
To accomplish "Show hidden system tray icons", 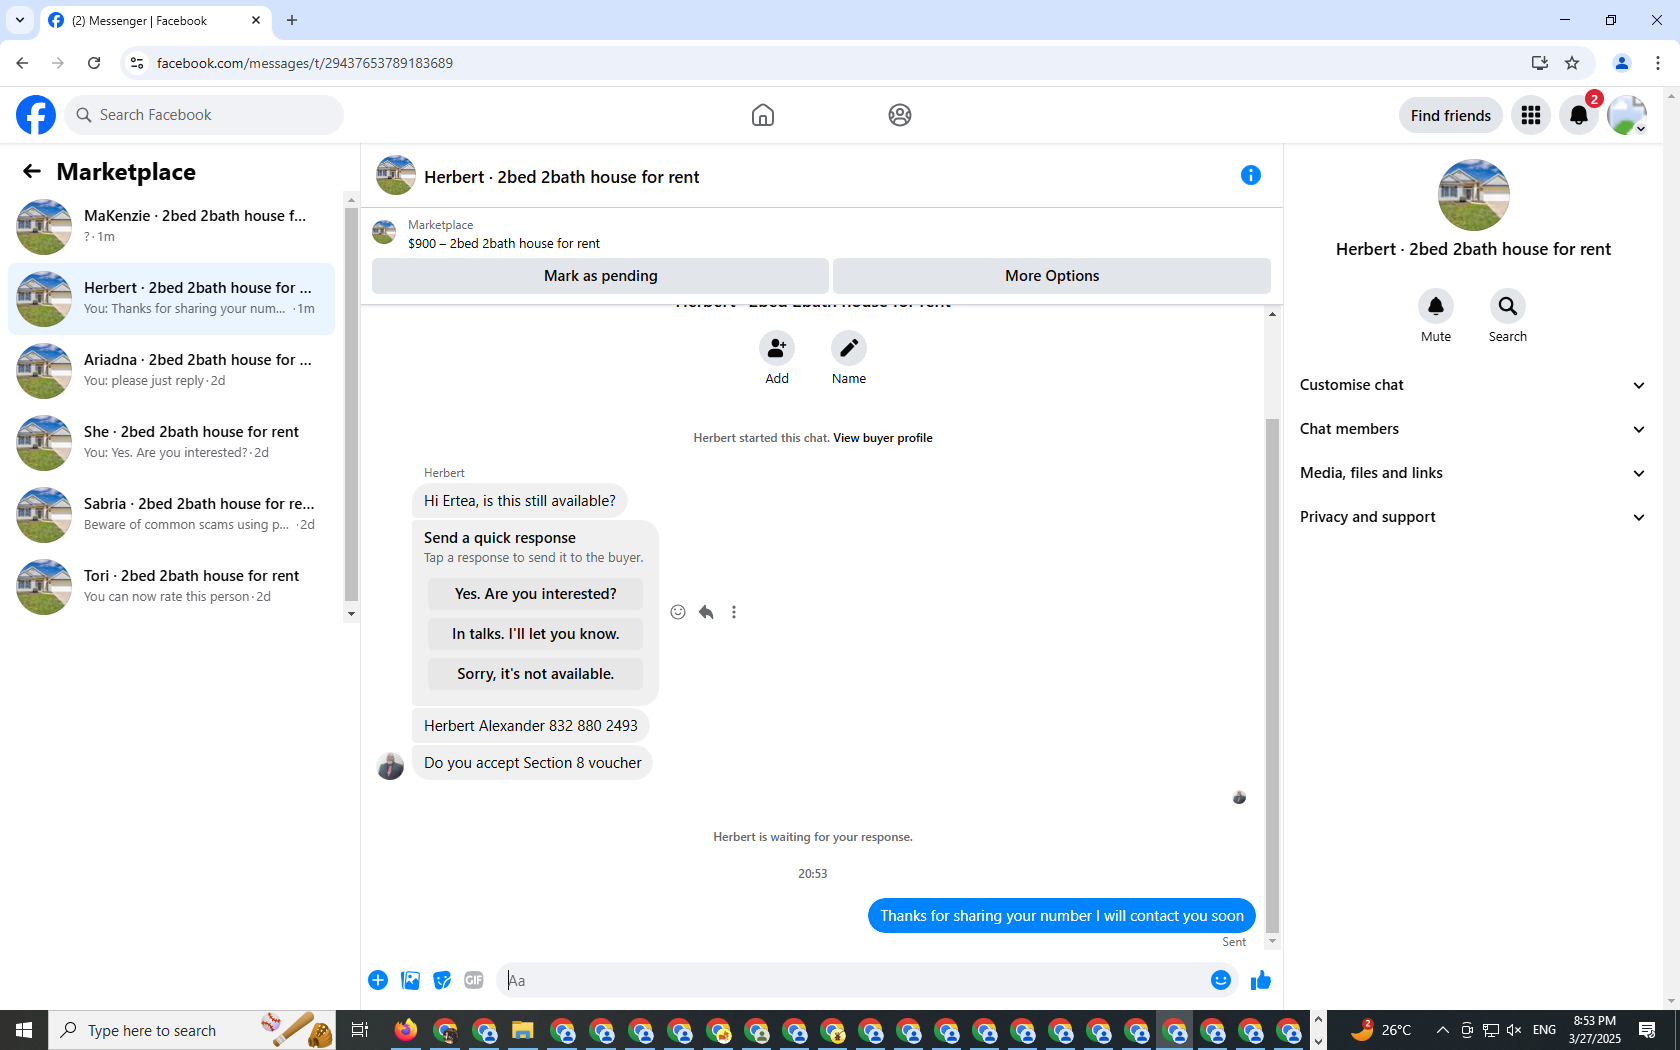I will 1442,1030.
